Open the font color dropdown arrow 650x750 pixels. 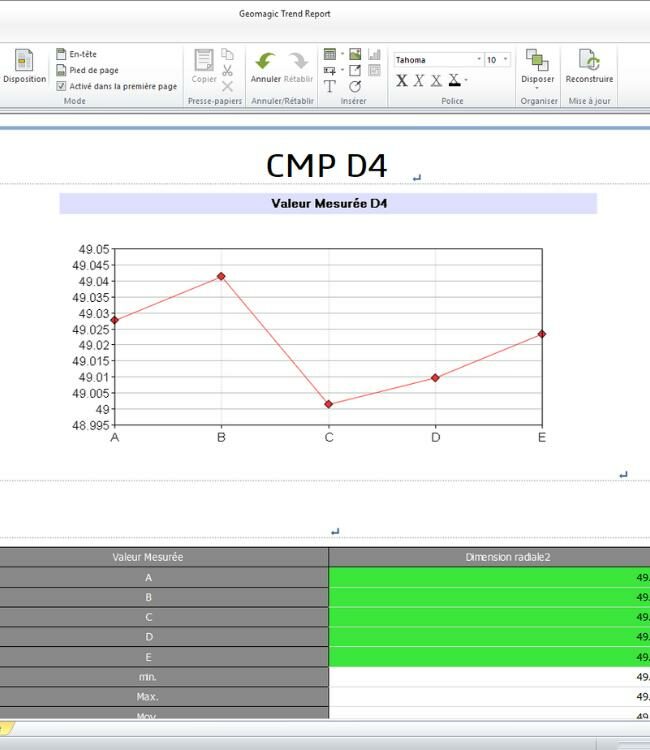point(466,80)
